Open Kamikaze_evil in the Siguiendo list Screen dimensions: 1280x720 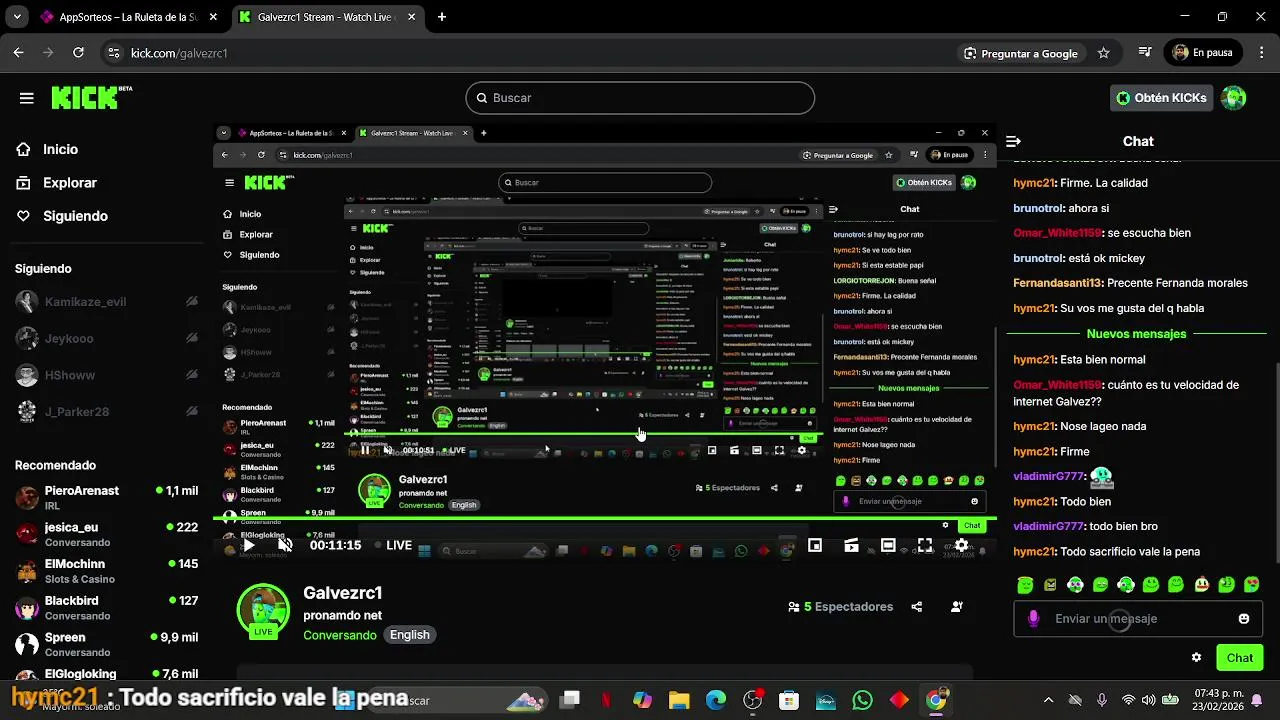(x=106, y=302)
